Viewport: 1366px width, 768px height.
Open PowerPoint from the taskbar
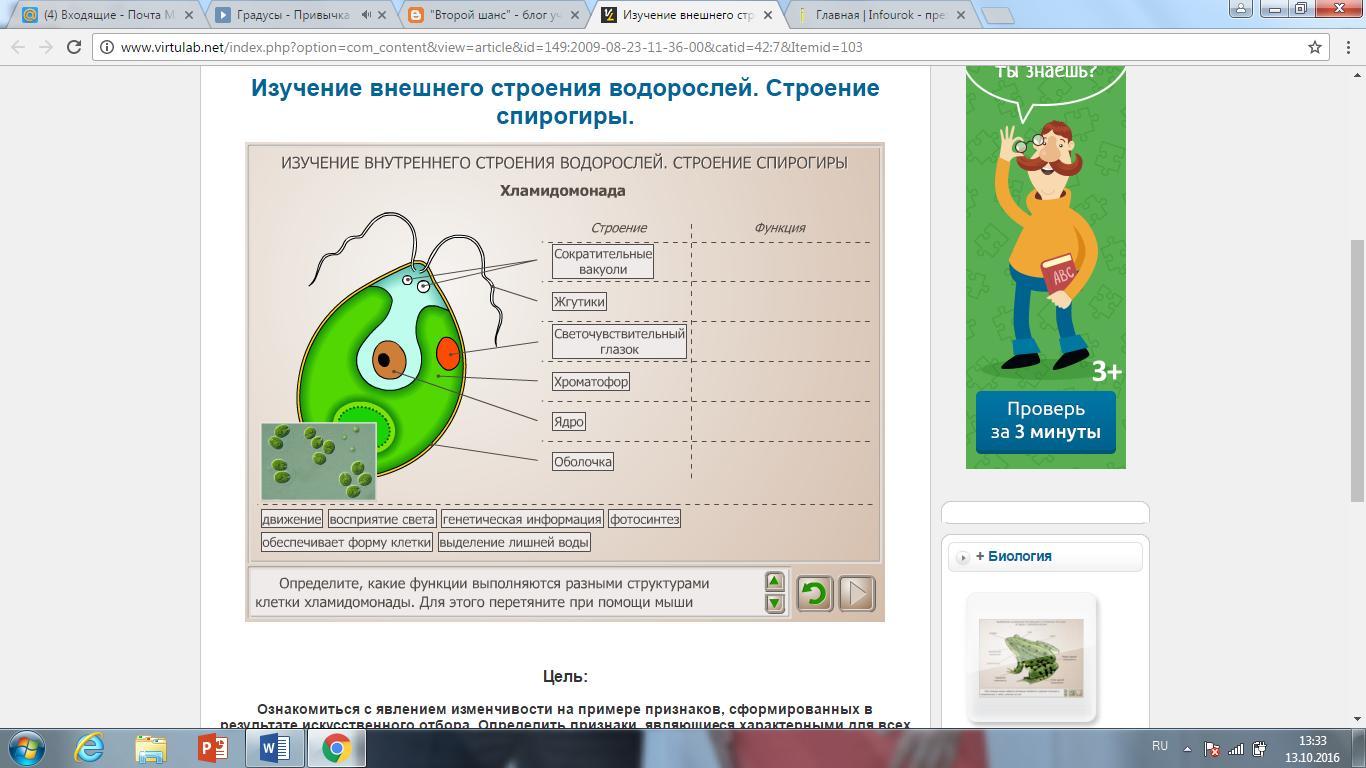[212, 747]
